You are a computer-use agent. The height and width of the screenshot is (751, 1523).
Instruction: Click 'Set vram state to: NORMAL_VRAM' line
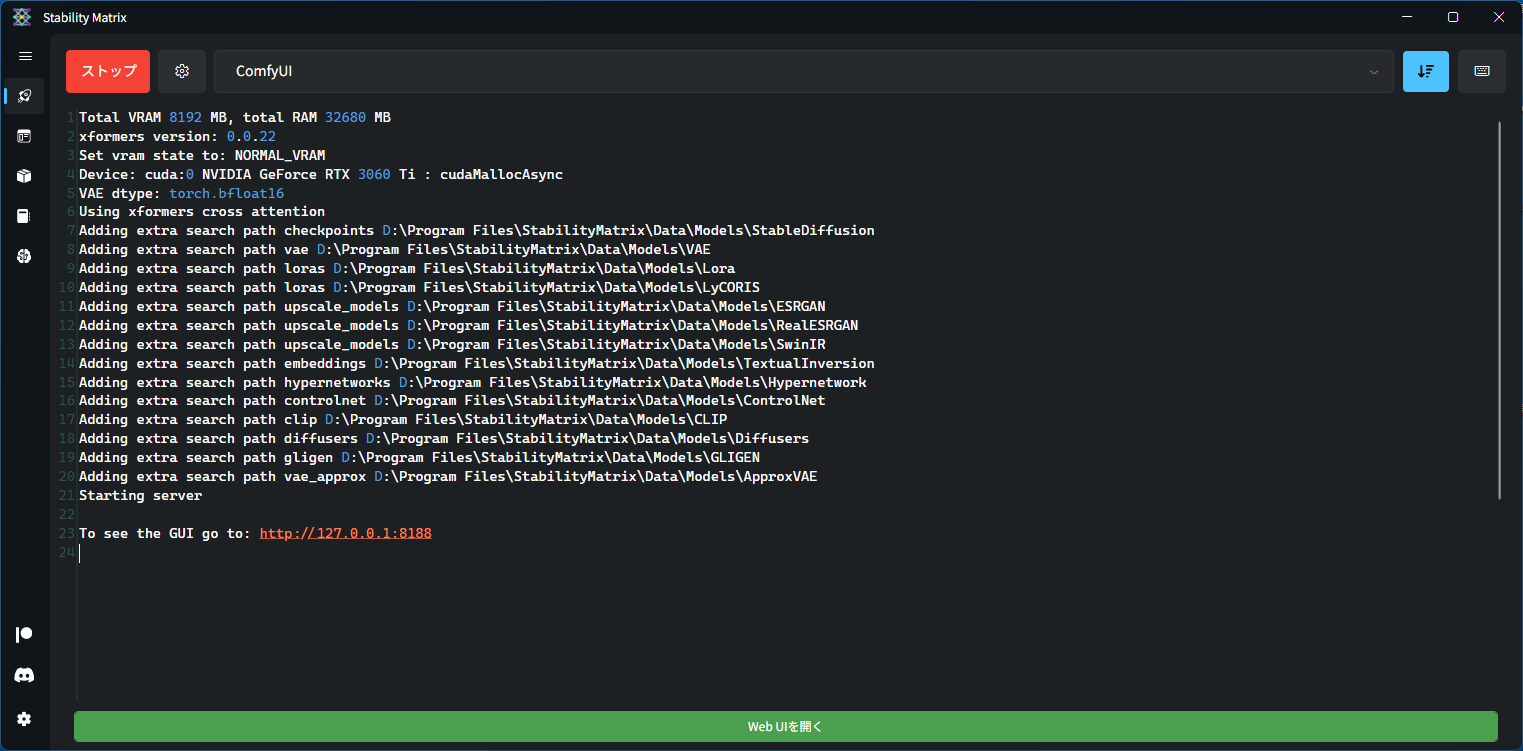(202, 155)
